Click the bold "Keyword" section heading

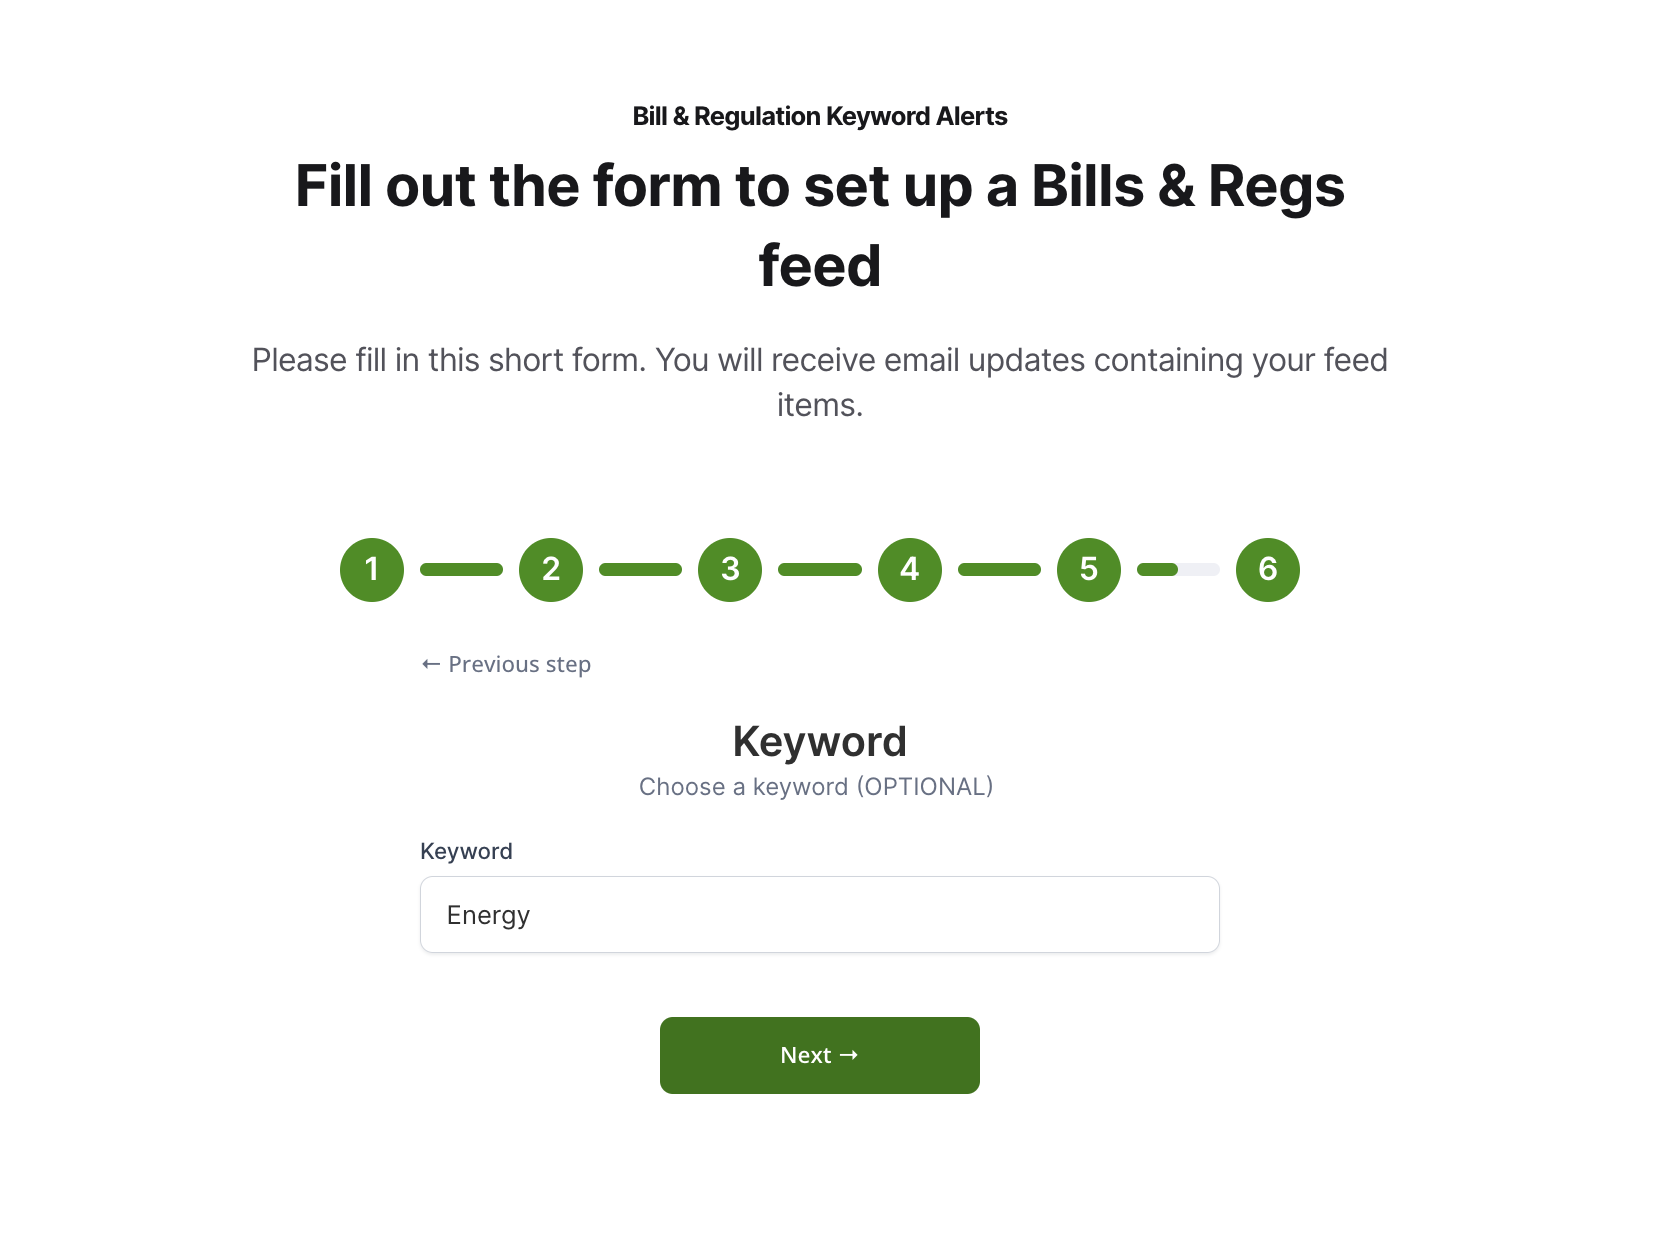coord(820,742)
